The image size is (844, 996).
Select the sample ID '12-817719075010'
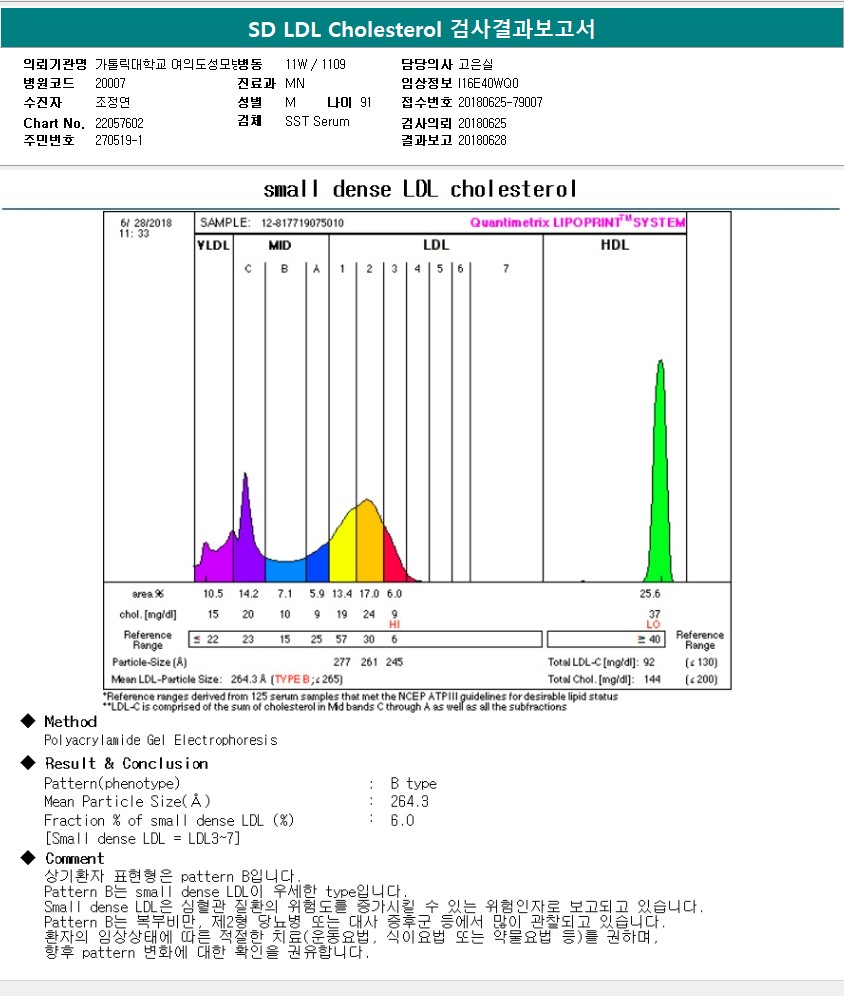302,223
